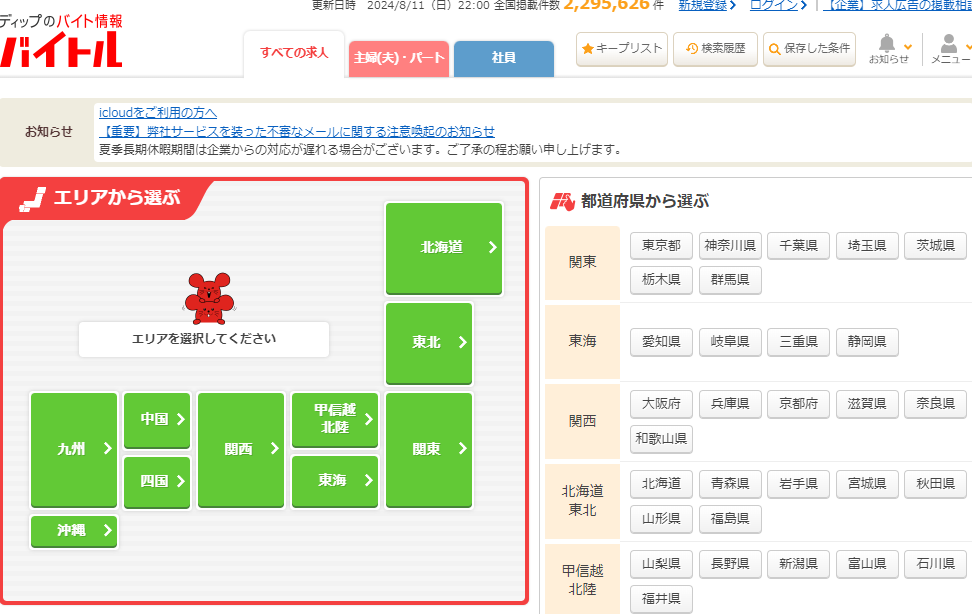Switch to the 主婦(夫)・パート tab
This screenshot has width=972, height=614.
pyautogui.click(x=399, y=58)
